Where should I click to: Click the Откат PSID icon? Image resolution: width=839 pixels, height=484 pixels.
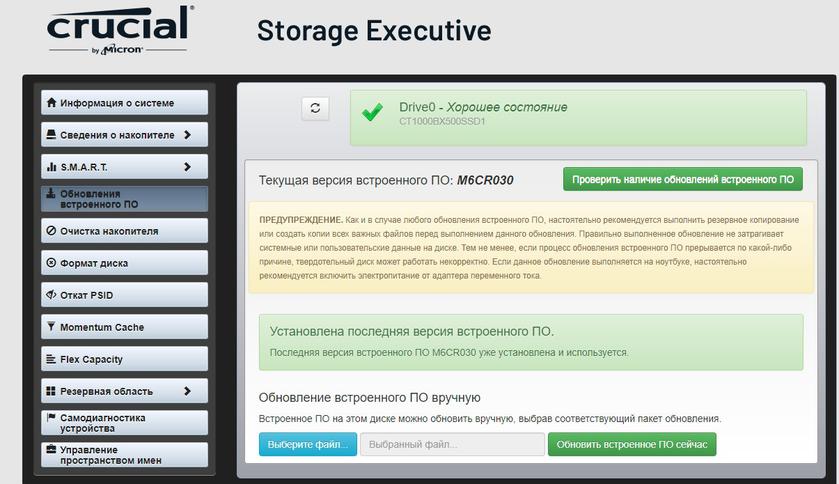tap(51, 295)
